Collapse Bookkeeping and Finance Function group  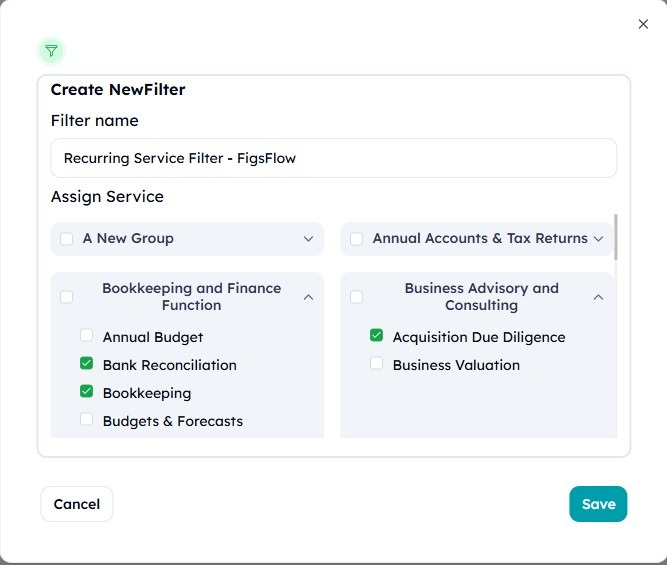[308, 297]
